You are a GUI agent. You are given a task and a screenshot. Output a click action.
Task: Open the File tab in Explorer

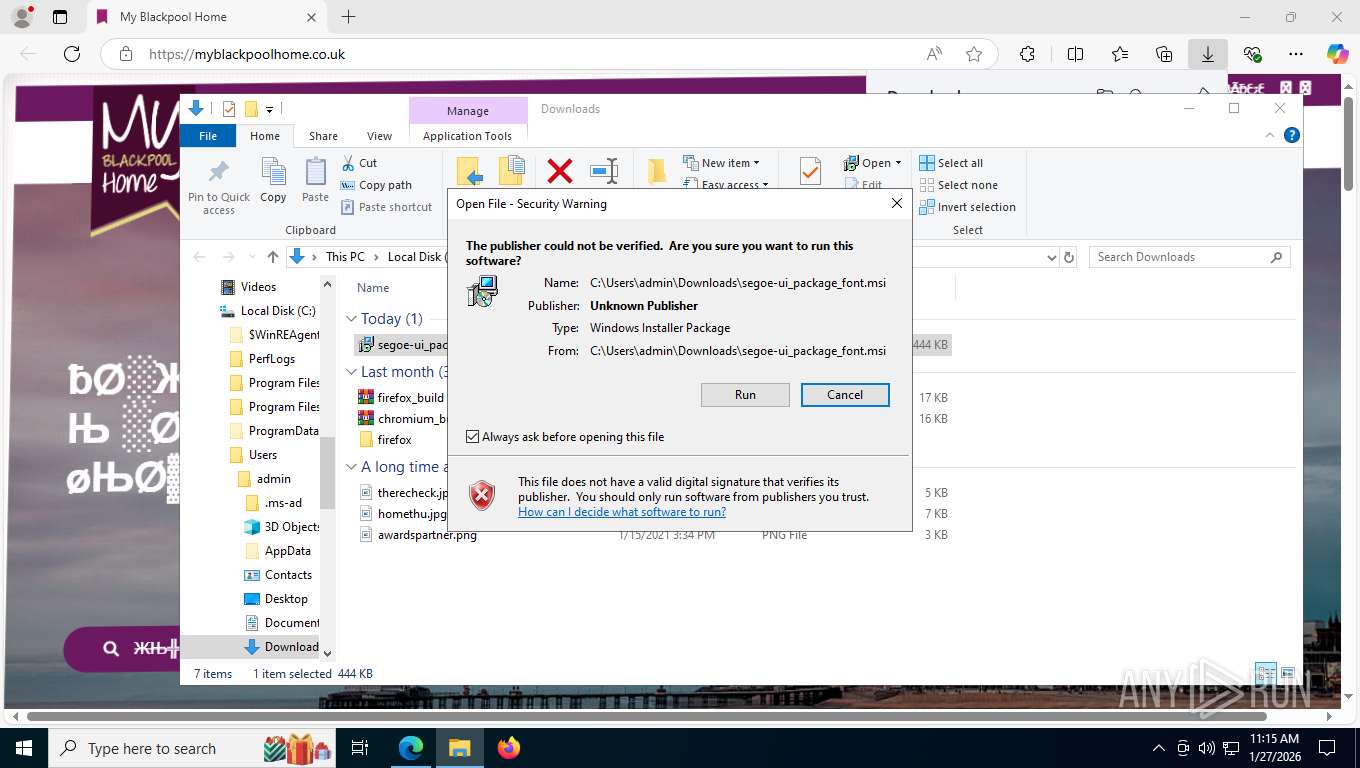[208, 136]
